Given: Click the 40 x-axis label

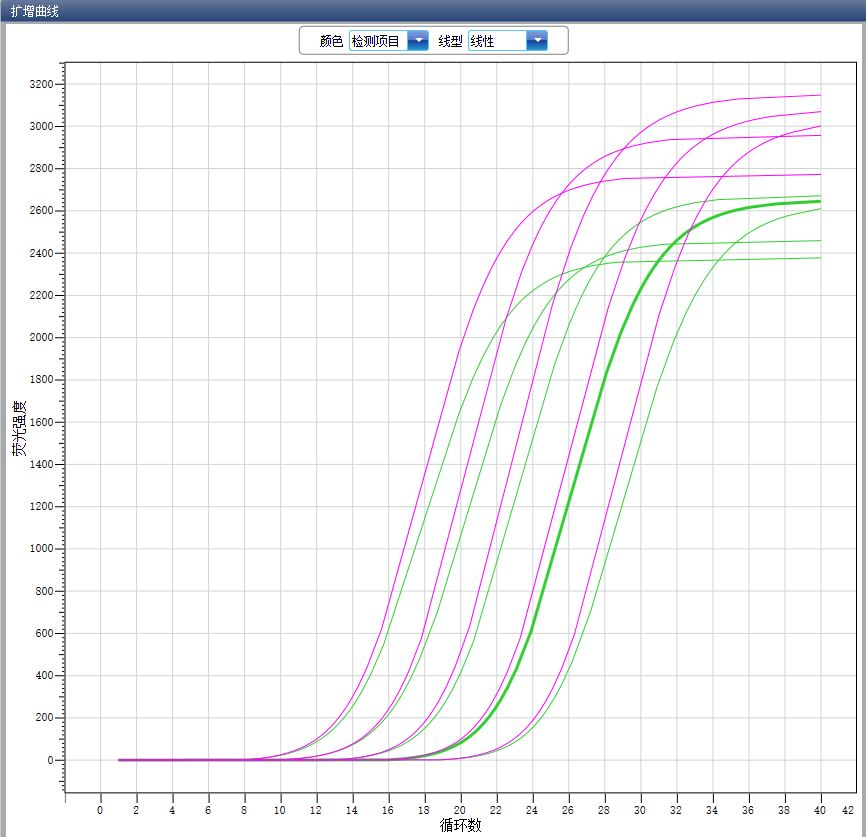Looking at the screenshot, I should click(x=820, y=810).
